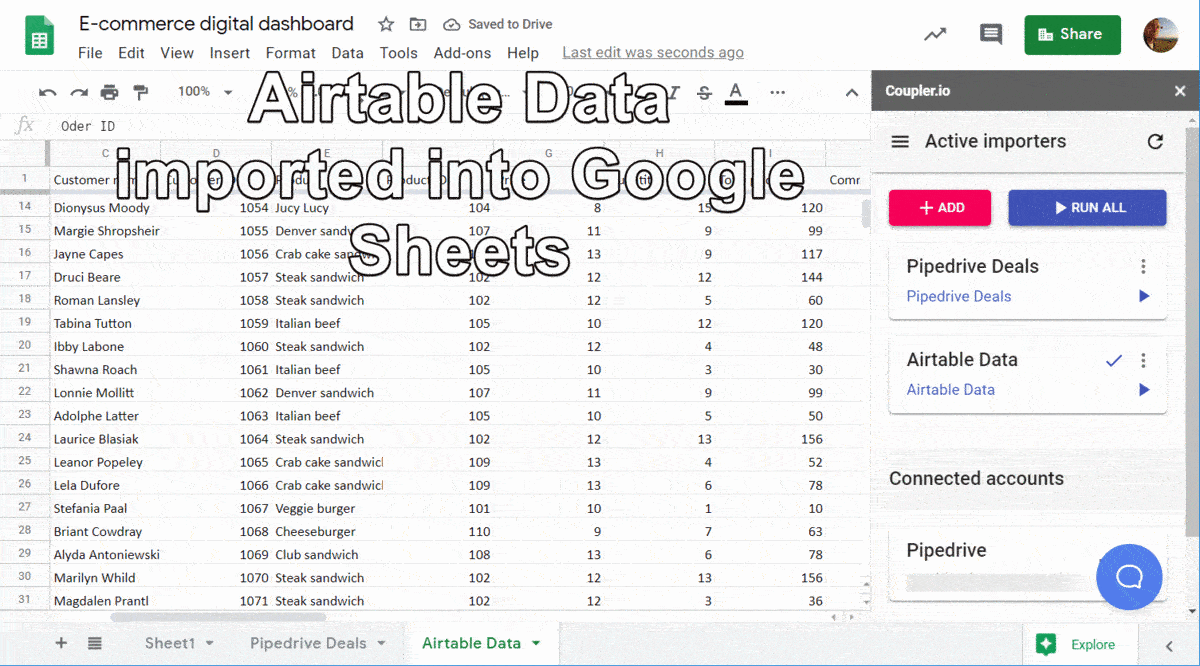
Task: Open the comment history
Action: click(990, 33)
